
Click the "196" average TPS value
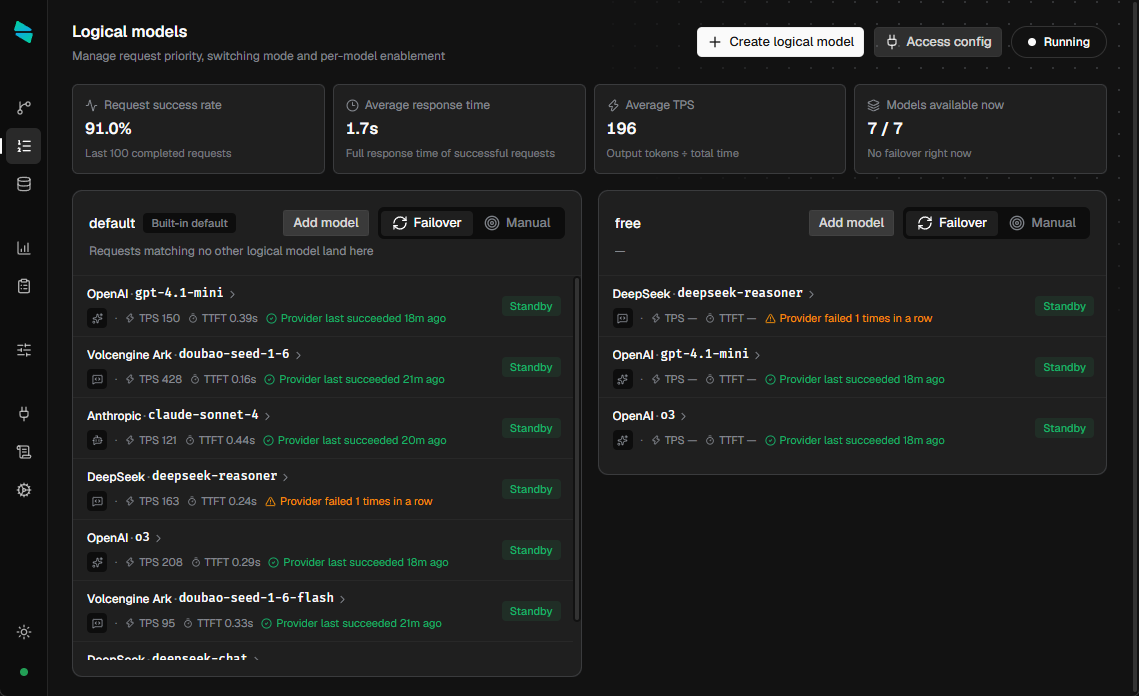tap(621, 129)
